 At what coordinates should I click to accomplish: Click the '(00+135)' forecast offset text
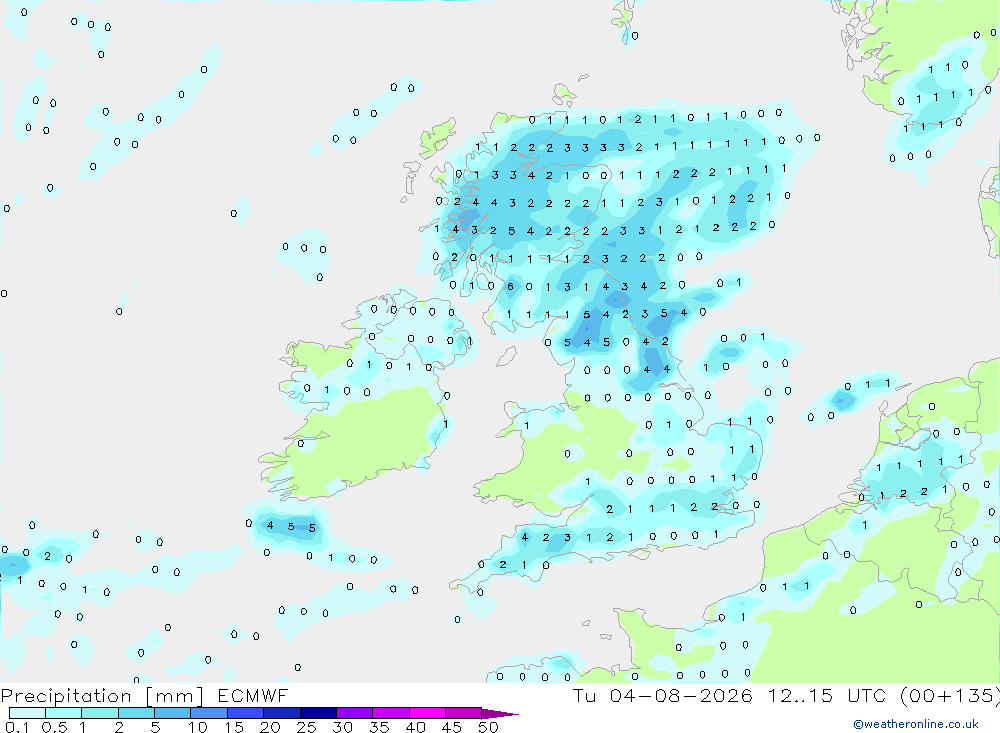950,696
